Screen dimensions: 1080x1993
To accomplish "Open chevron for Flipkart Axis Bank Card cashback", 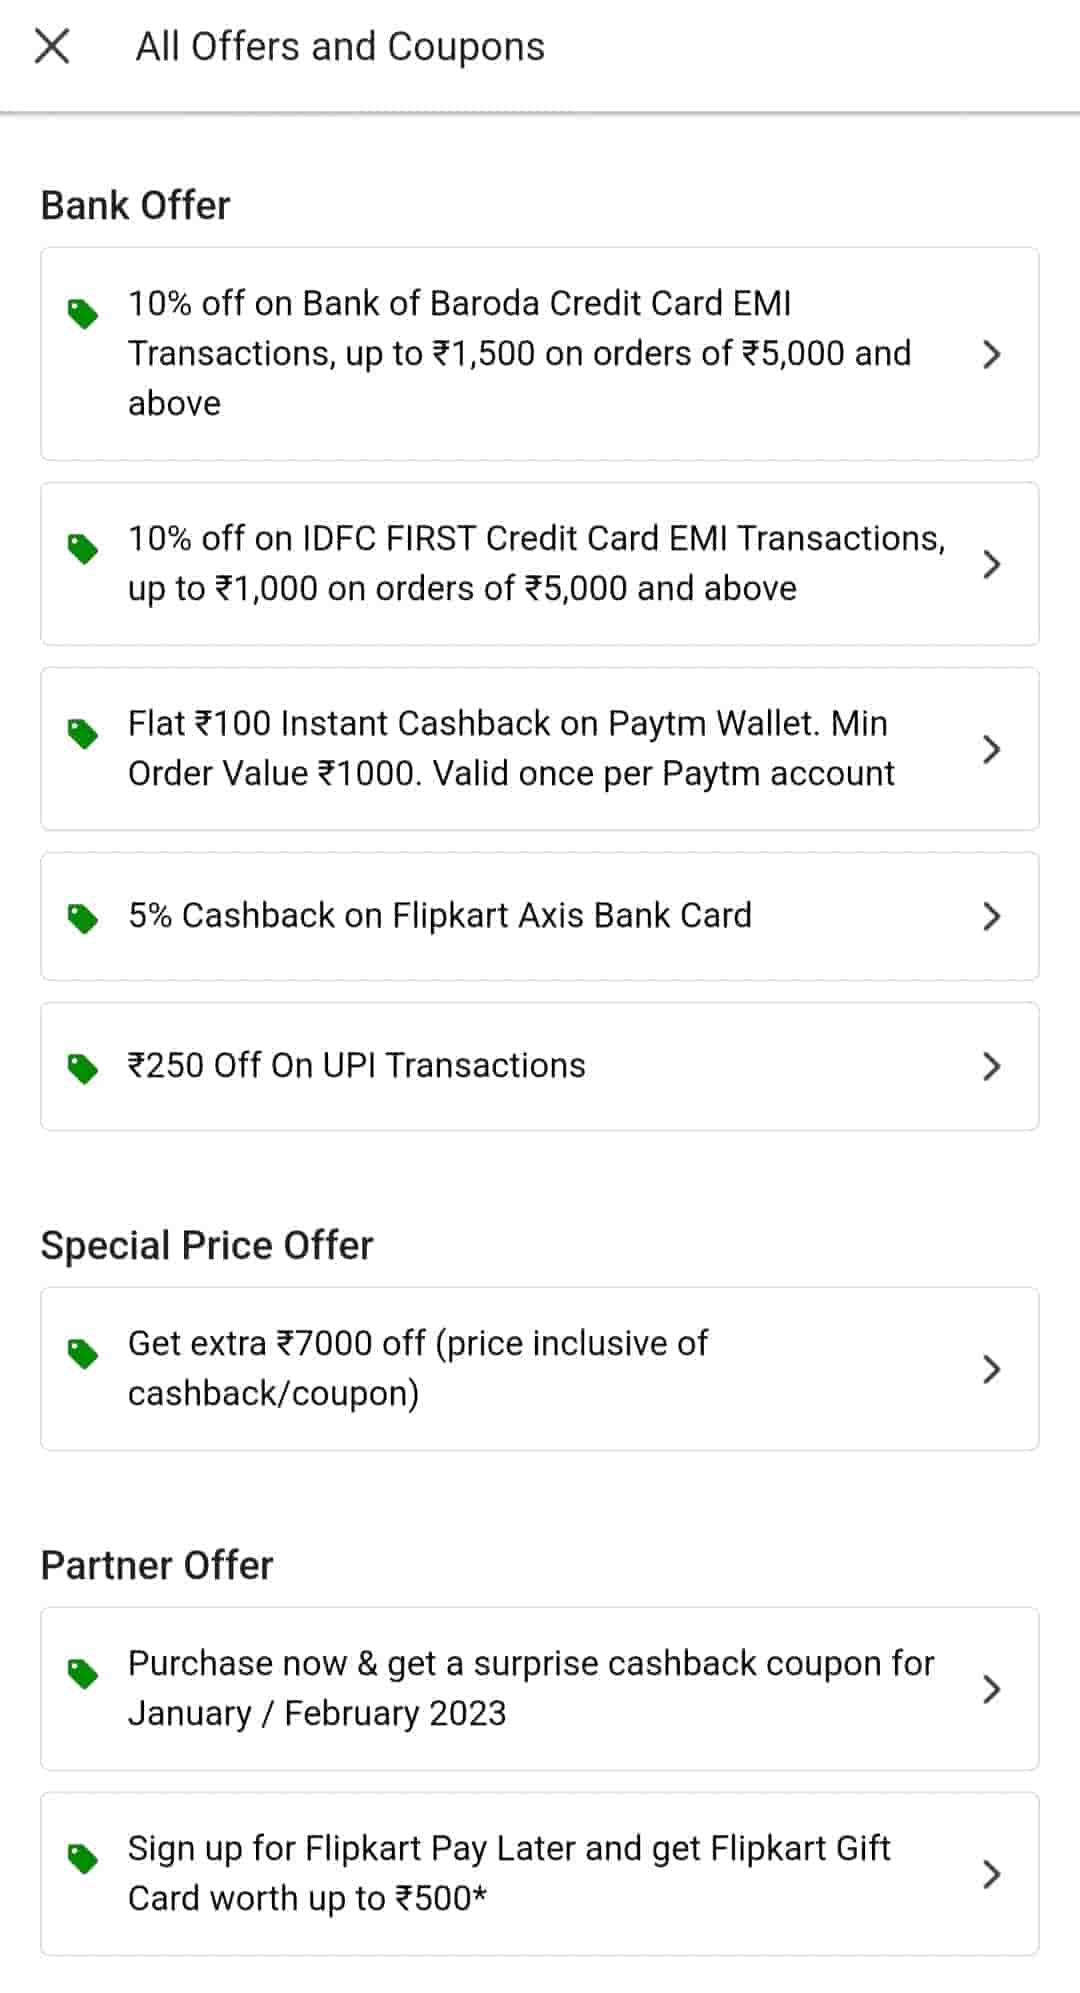I will tap(991, 916).
